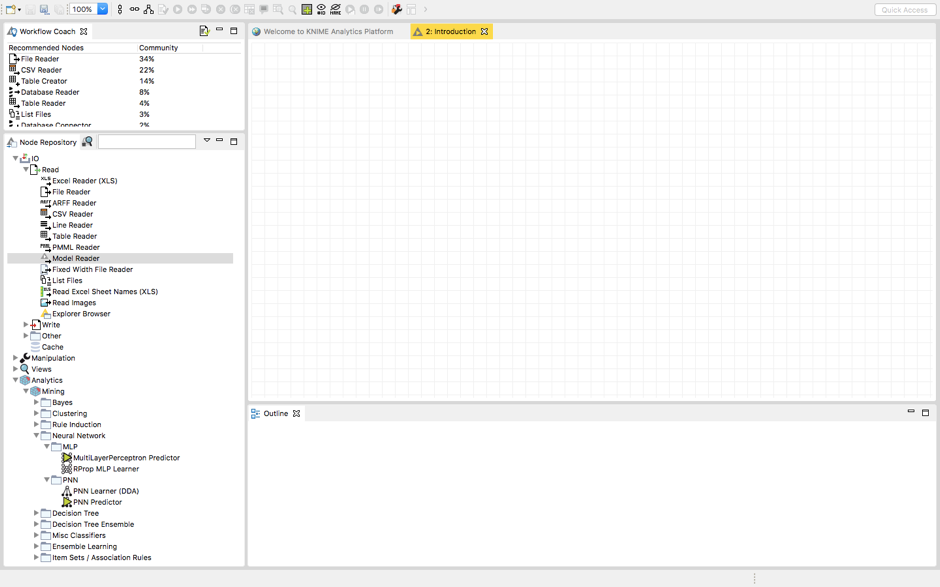Open the Node Repository view menu arrow
Screen dimensions: 940x587
click(207, 141)
